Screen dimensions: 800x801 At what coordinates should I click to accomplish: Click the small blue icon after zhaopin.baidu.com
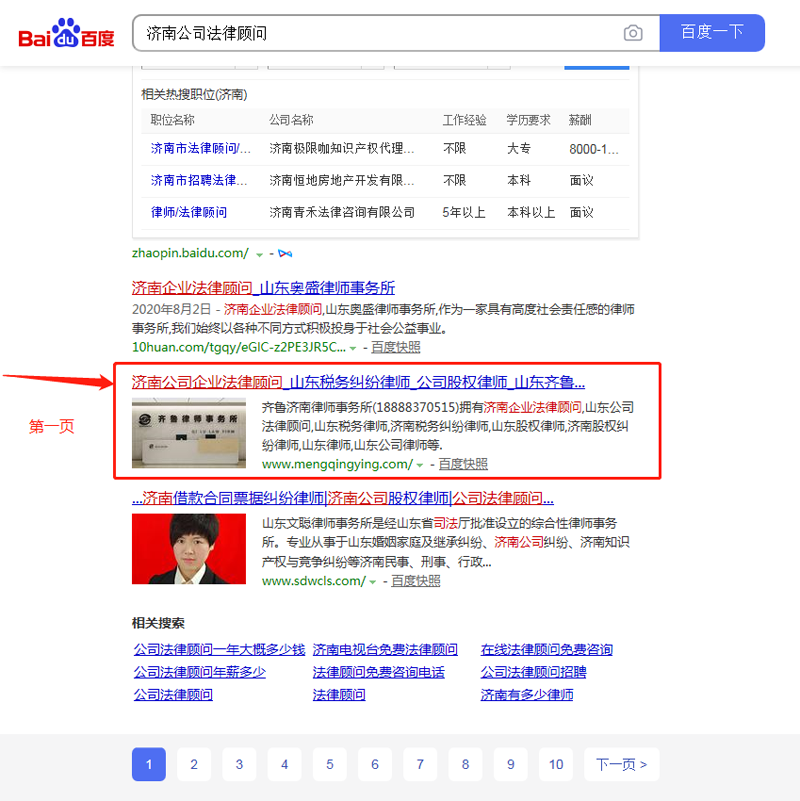pyautogui.click(x=285, y=254)
